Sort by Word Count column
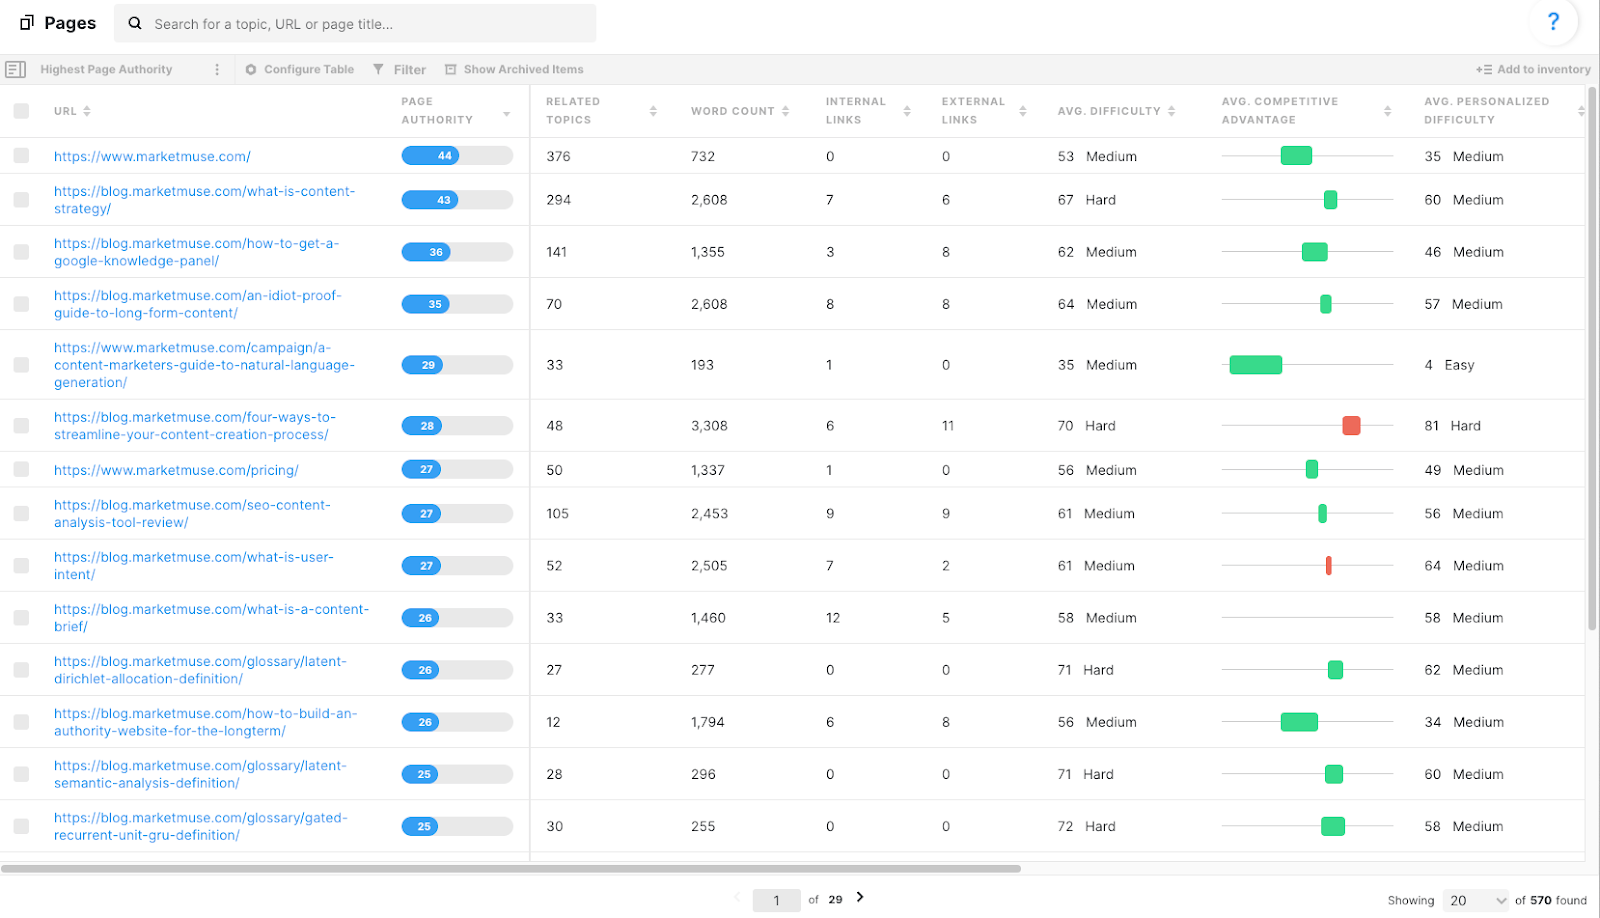 (786, 110)
